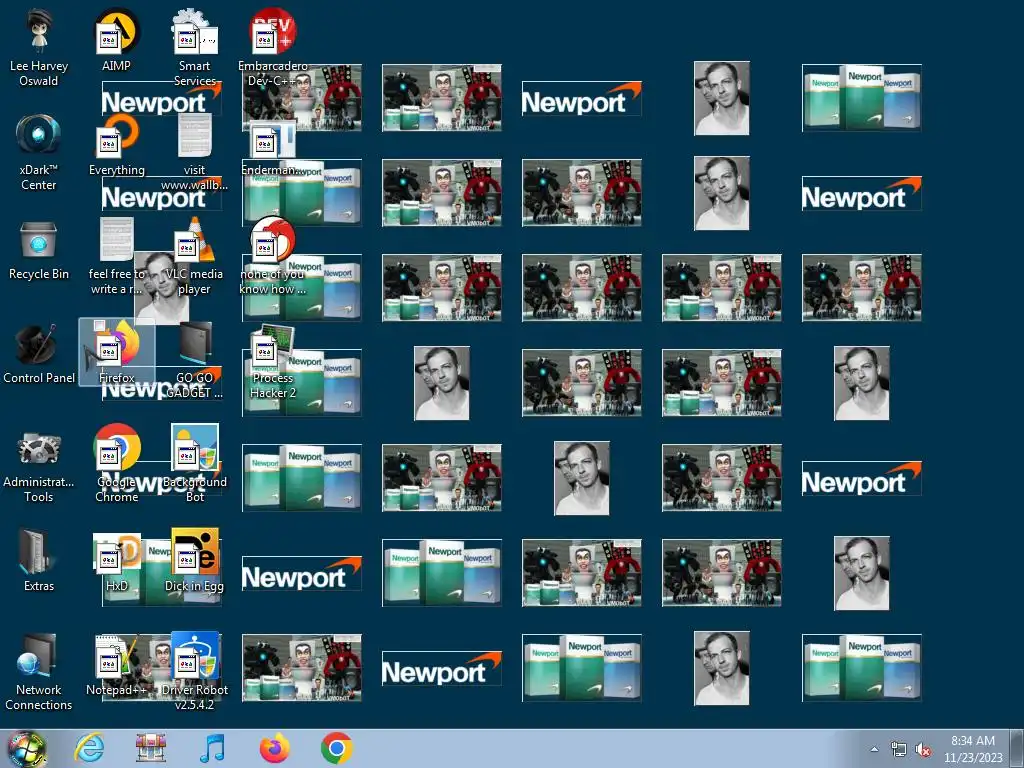Open the Windows Start menu orb
Screen dimensions: 1024x768
point(27,748)
